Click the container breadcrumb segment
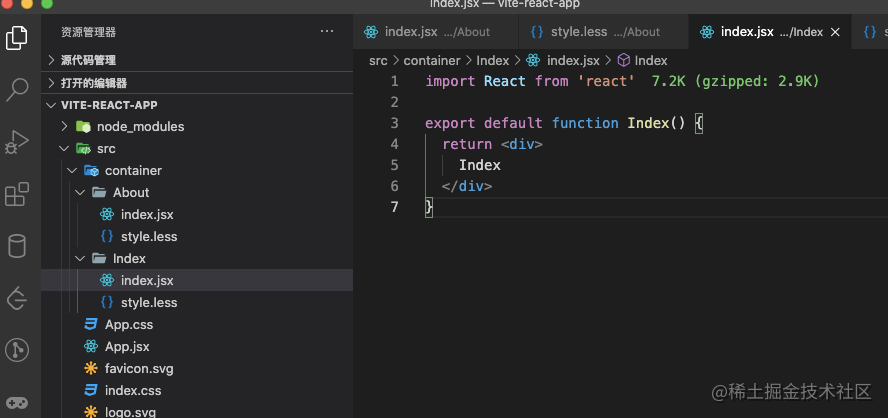This screenshot has height=418, width=888. click(432, 60)
